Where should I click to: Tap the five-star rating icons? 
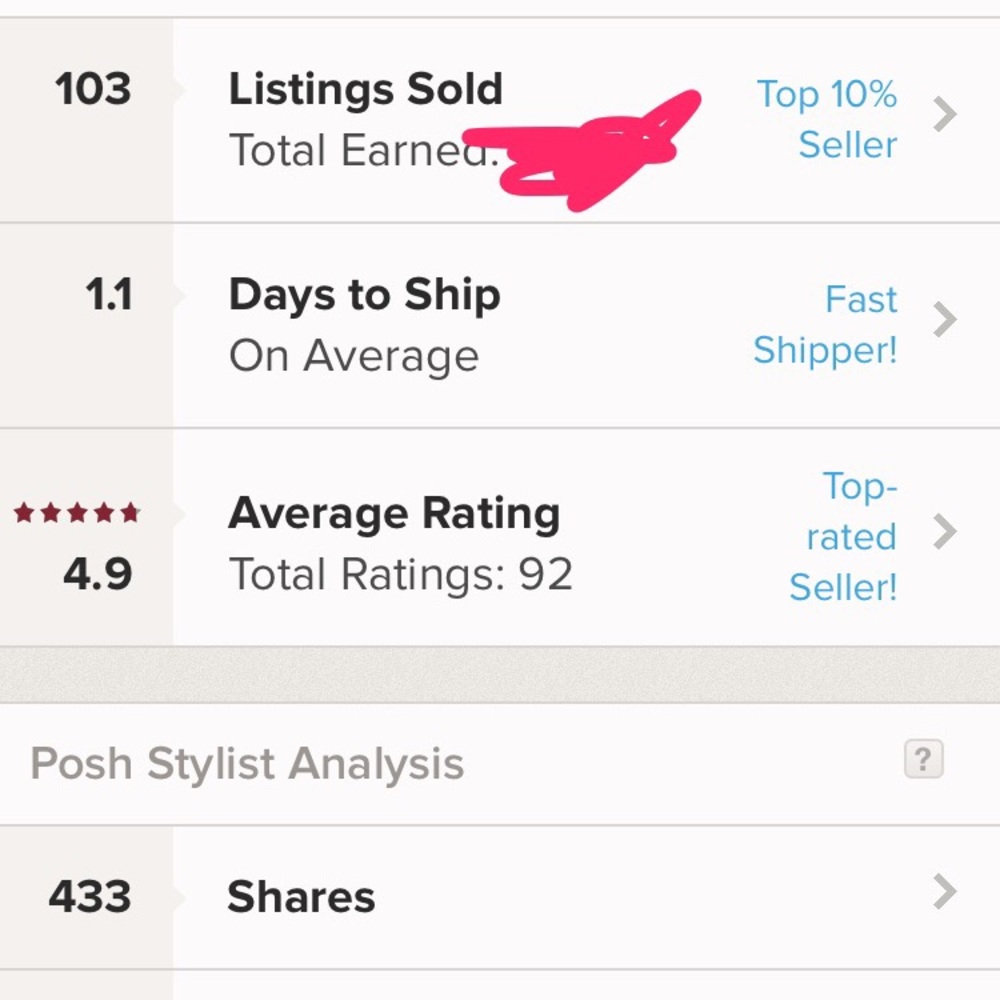[77, 514]
